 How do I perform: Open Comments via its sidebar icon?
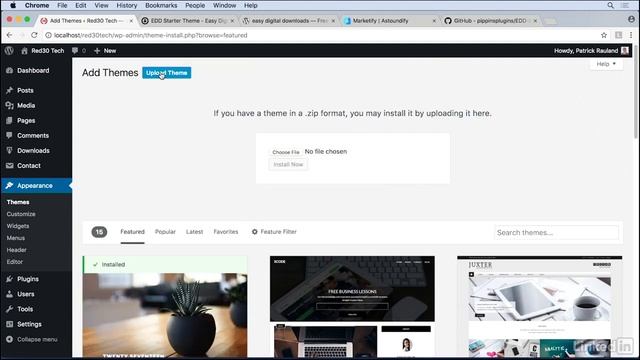click(x=9, y=136)
